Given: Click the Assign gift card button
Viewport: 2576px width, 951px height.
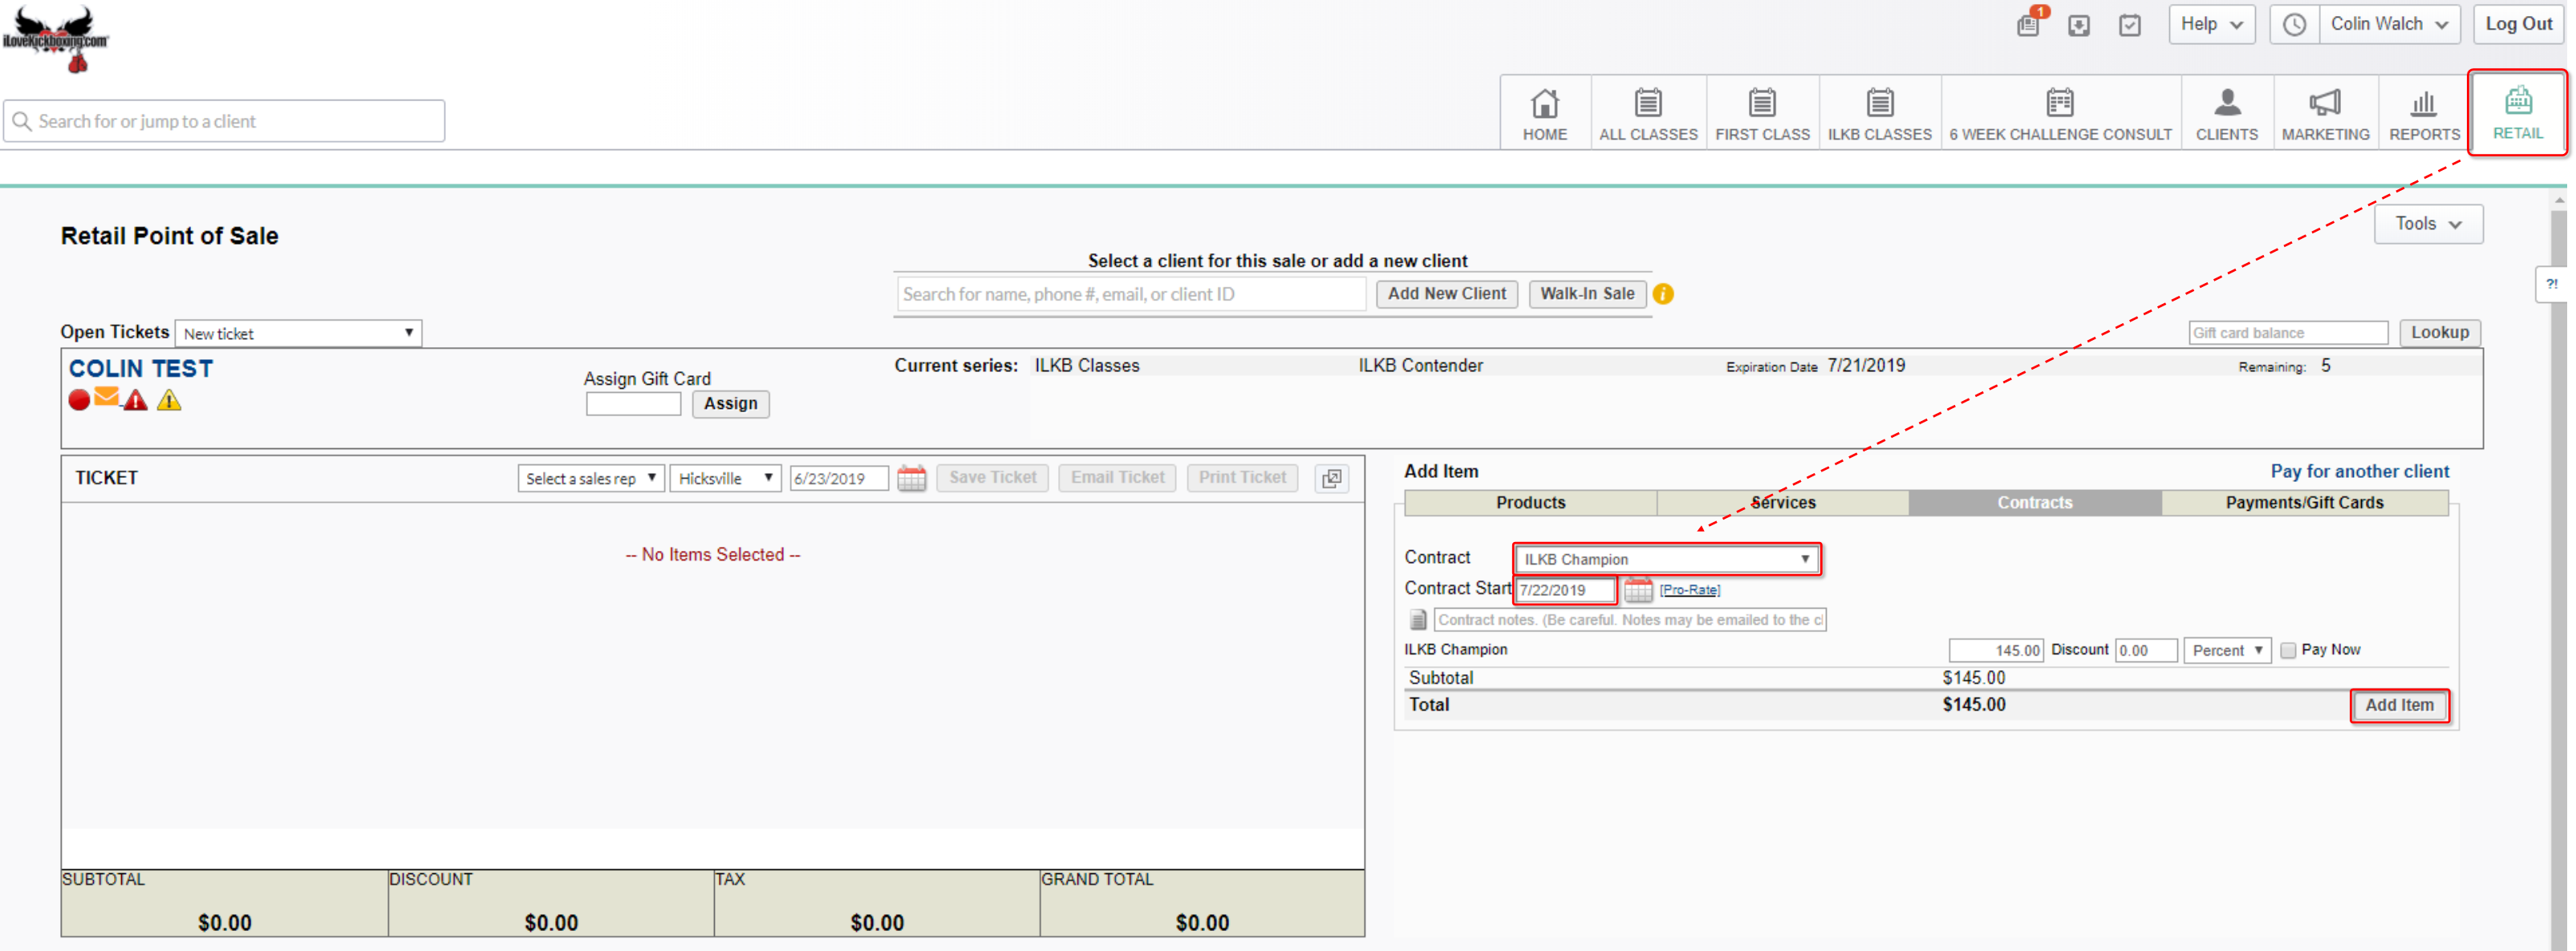Looking at the screenshot, I should click(730, 404).
